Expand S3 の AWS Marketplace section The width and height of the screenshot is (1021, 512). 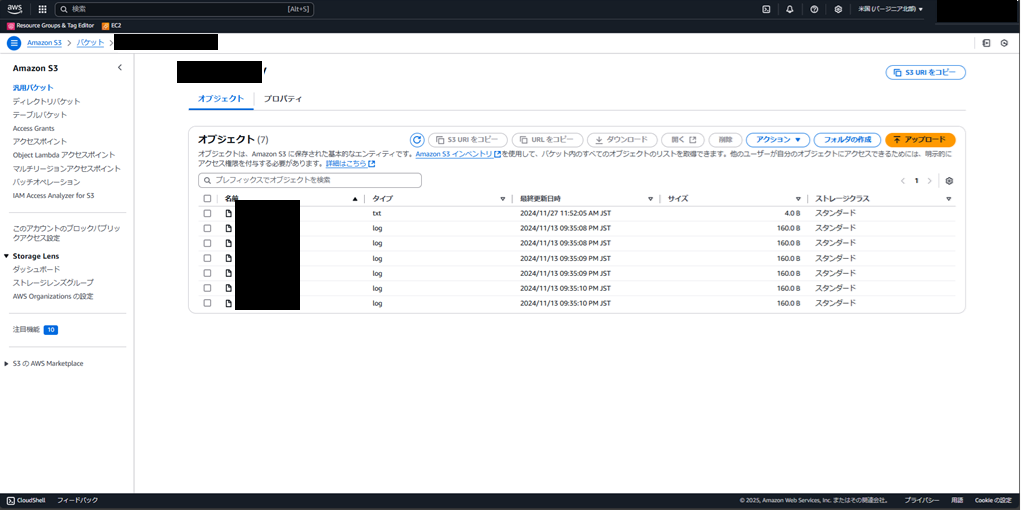(x=7, y=363)
